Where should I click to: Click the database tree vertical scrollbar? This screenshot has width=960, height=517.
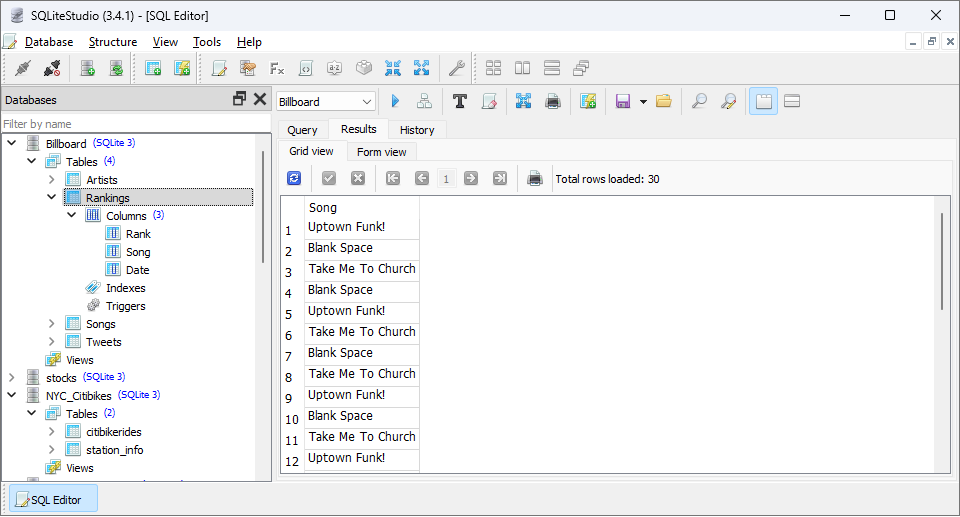click(x=263, y=206)
